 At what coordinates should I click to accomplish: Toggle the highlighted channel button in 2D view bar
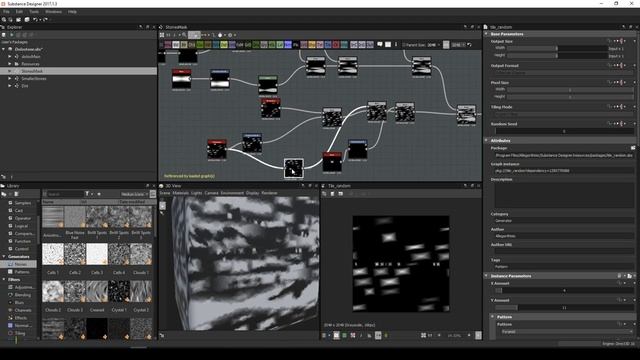pos(336,336)
